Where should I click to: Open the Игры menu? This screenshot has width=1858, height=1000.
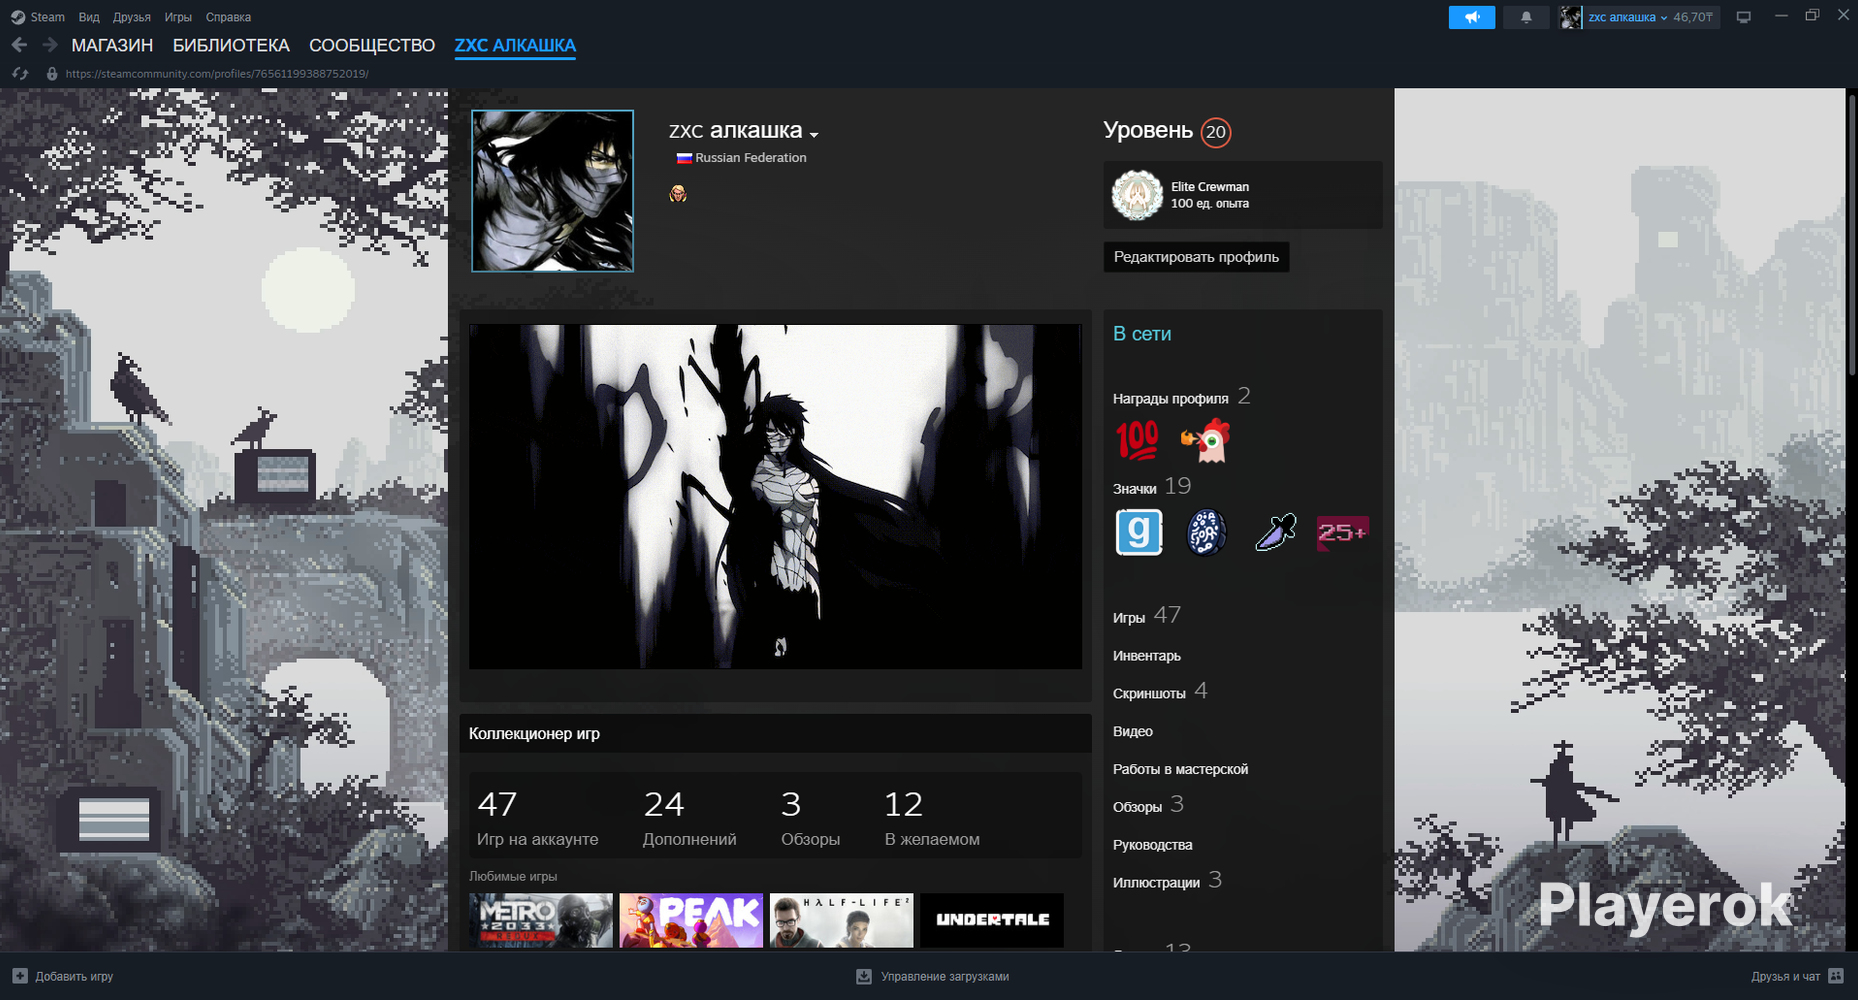point(178,17)
